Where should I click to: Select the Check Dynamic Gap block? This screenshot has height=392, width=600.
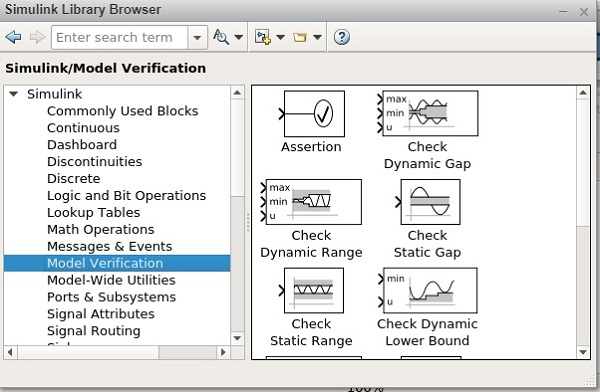pos(427,113)
